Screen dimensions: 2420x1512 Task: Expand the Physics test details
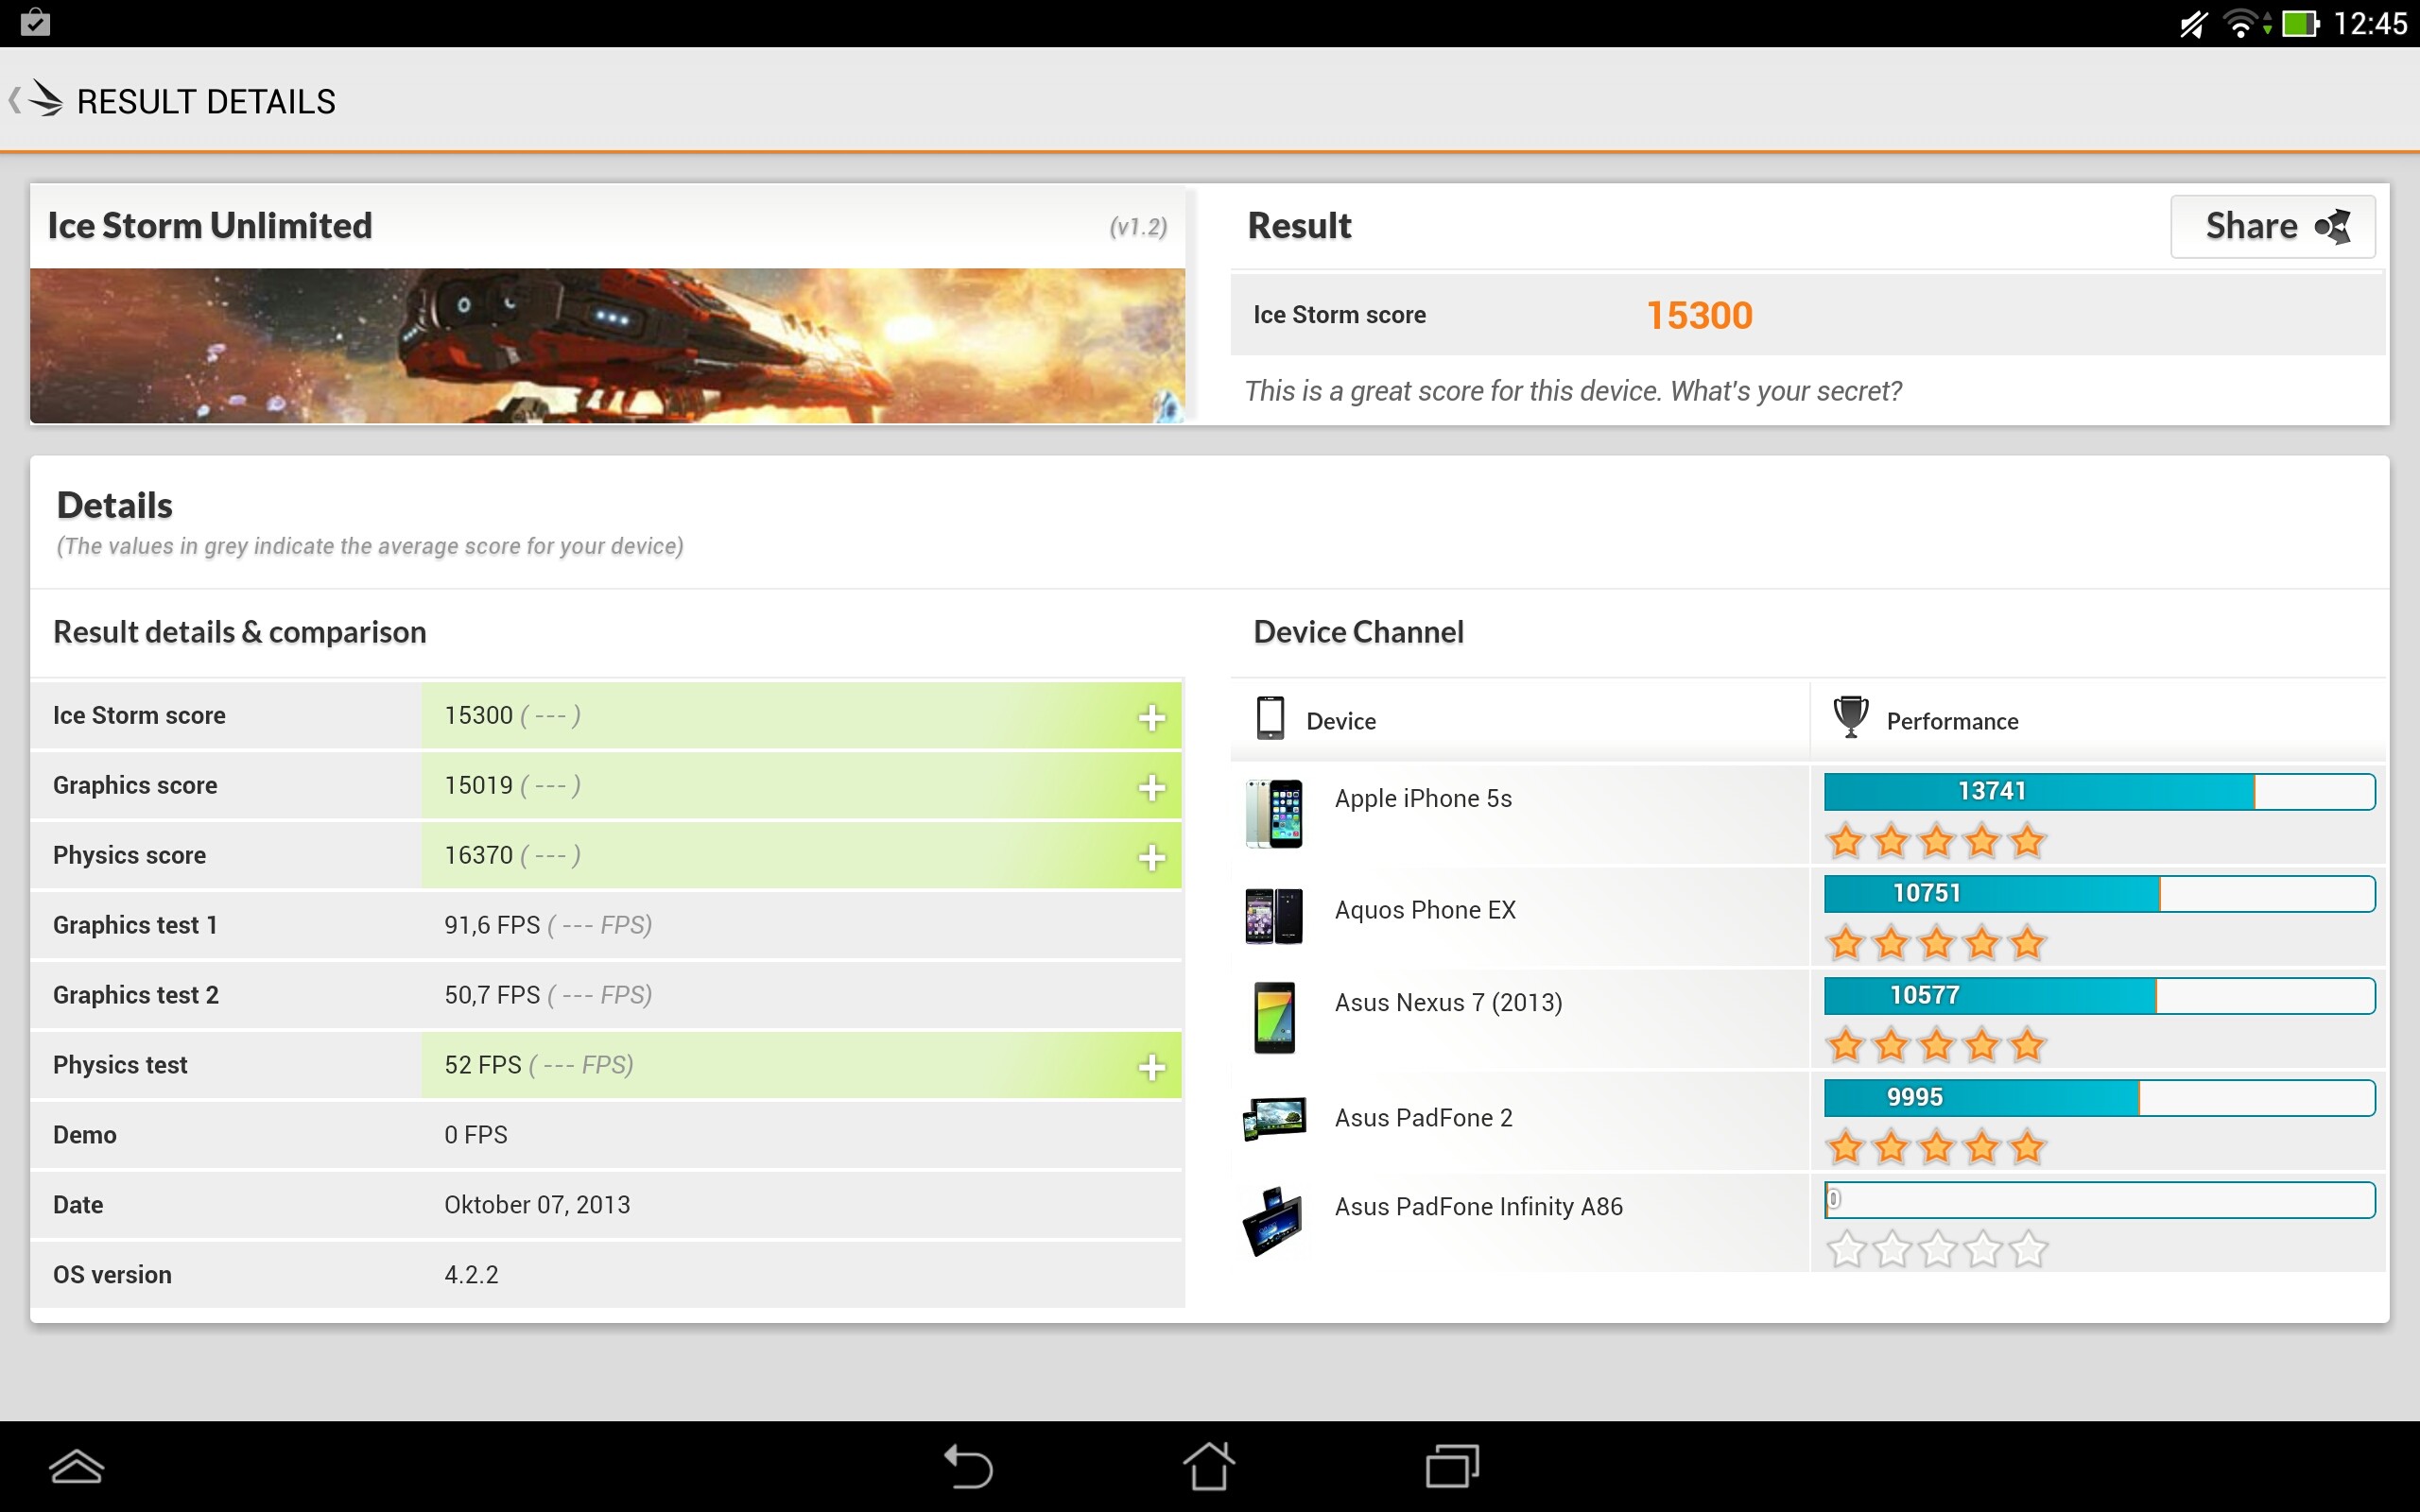tap(1151, 1065)
